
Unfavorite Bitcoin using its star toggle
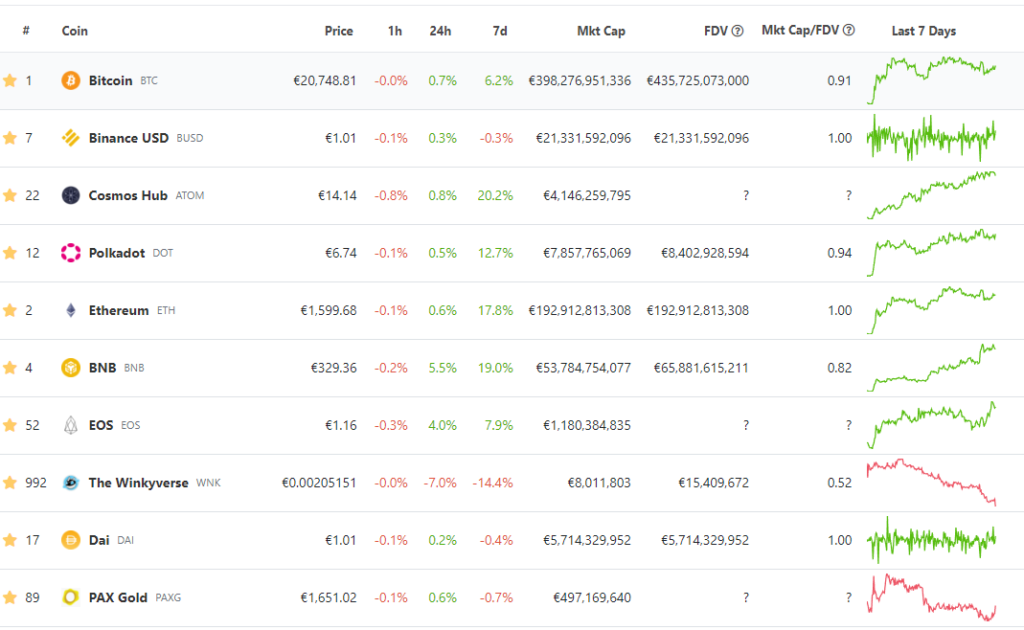(x=10, y=80)
